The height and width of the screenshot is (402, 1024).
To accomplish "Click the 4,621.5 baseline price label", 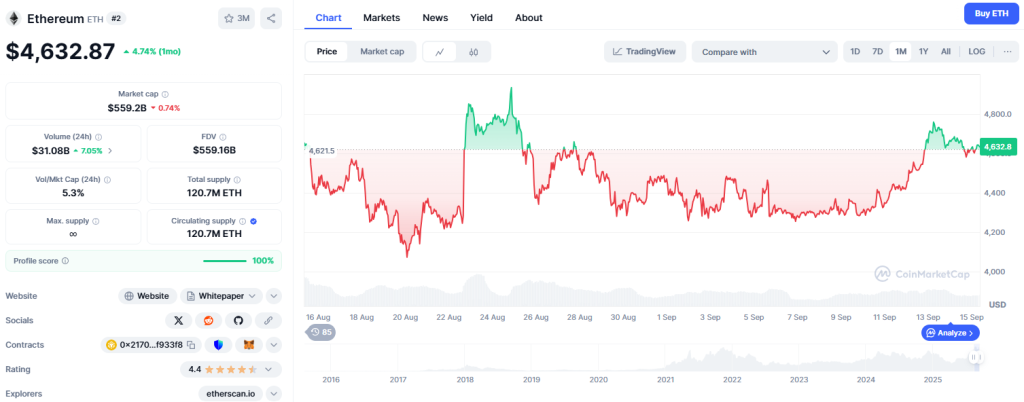I will (x=321, y=151).
